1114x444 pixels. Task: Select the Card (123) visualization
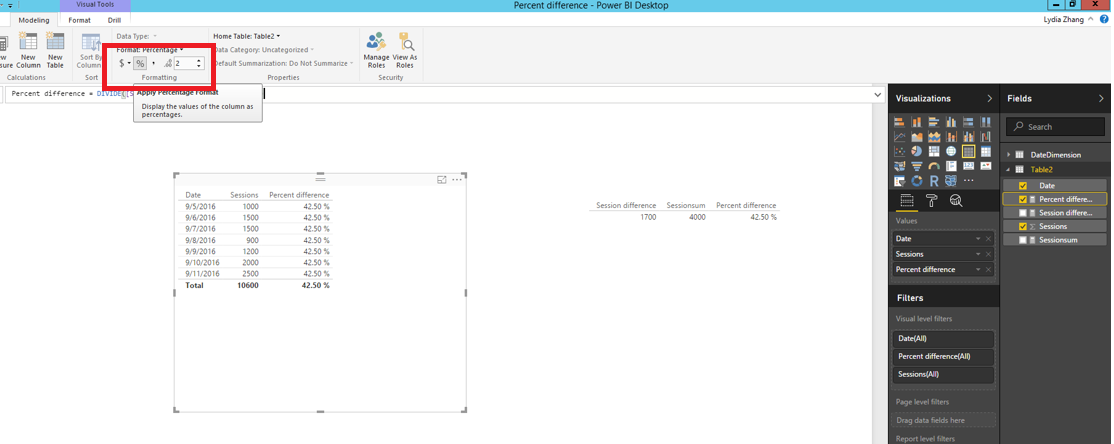coord(968,166)
